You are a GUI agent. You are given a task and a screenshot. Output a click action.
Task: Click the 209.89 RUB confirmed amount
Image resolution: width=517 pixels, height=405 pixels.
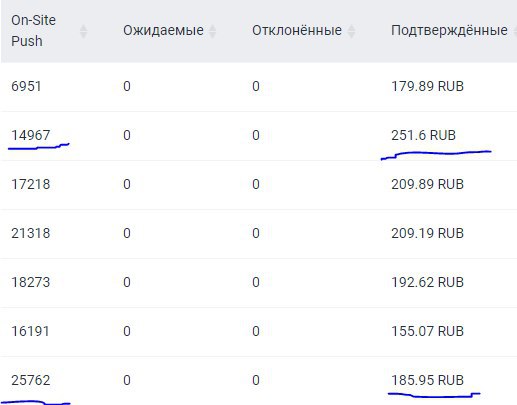click(x=427, y=184)
